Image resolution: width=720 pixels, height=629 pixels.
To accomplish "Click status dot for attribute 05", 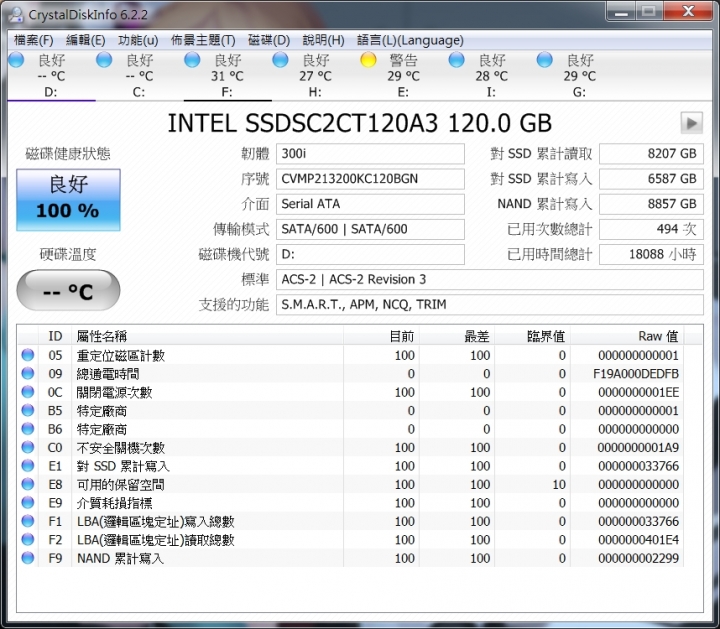I will [x=28, y=355].
